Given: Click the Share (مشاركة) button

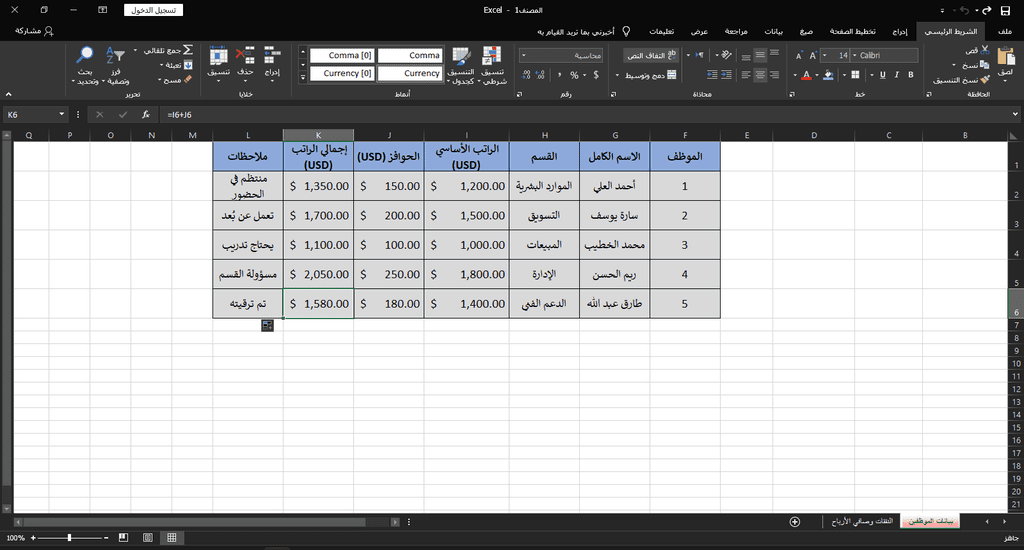Looking at the screenshot, I should 35,31.
